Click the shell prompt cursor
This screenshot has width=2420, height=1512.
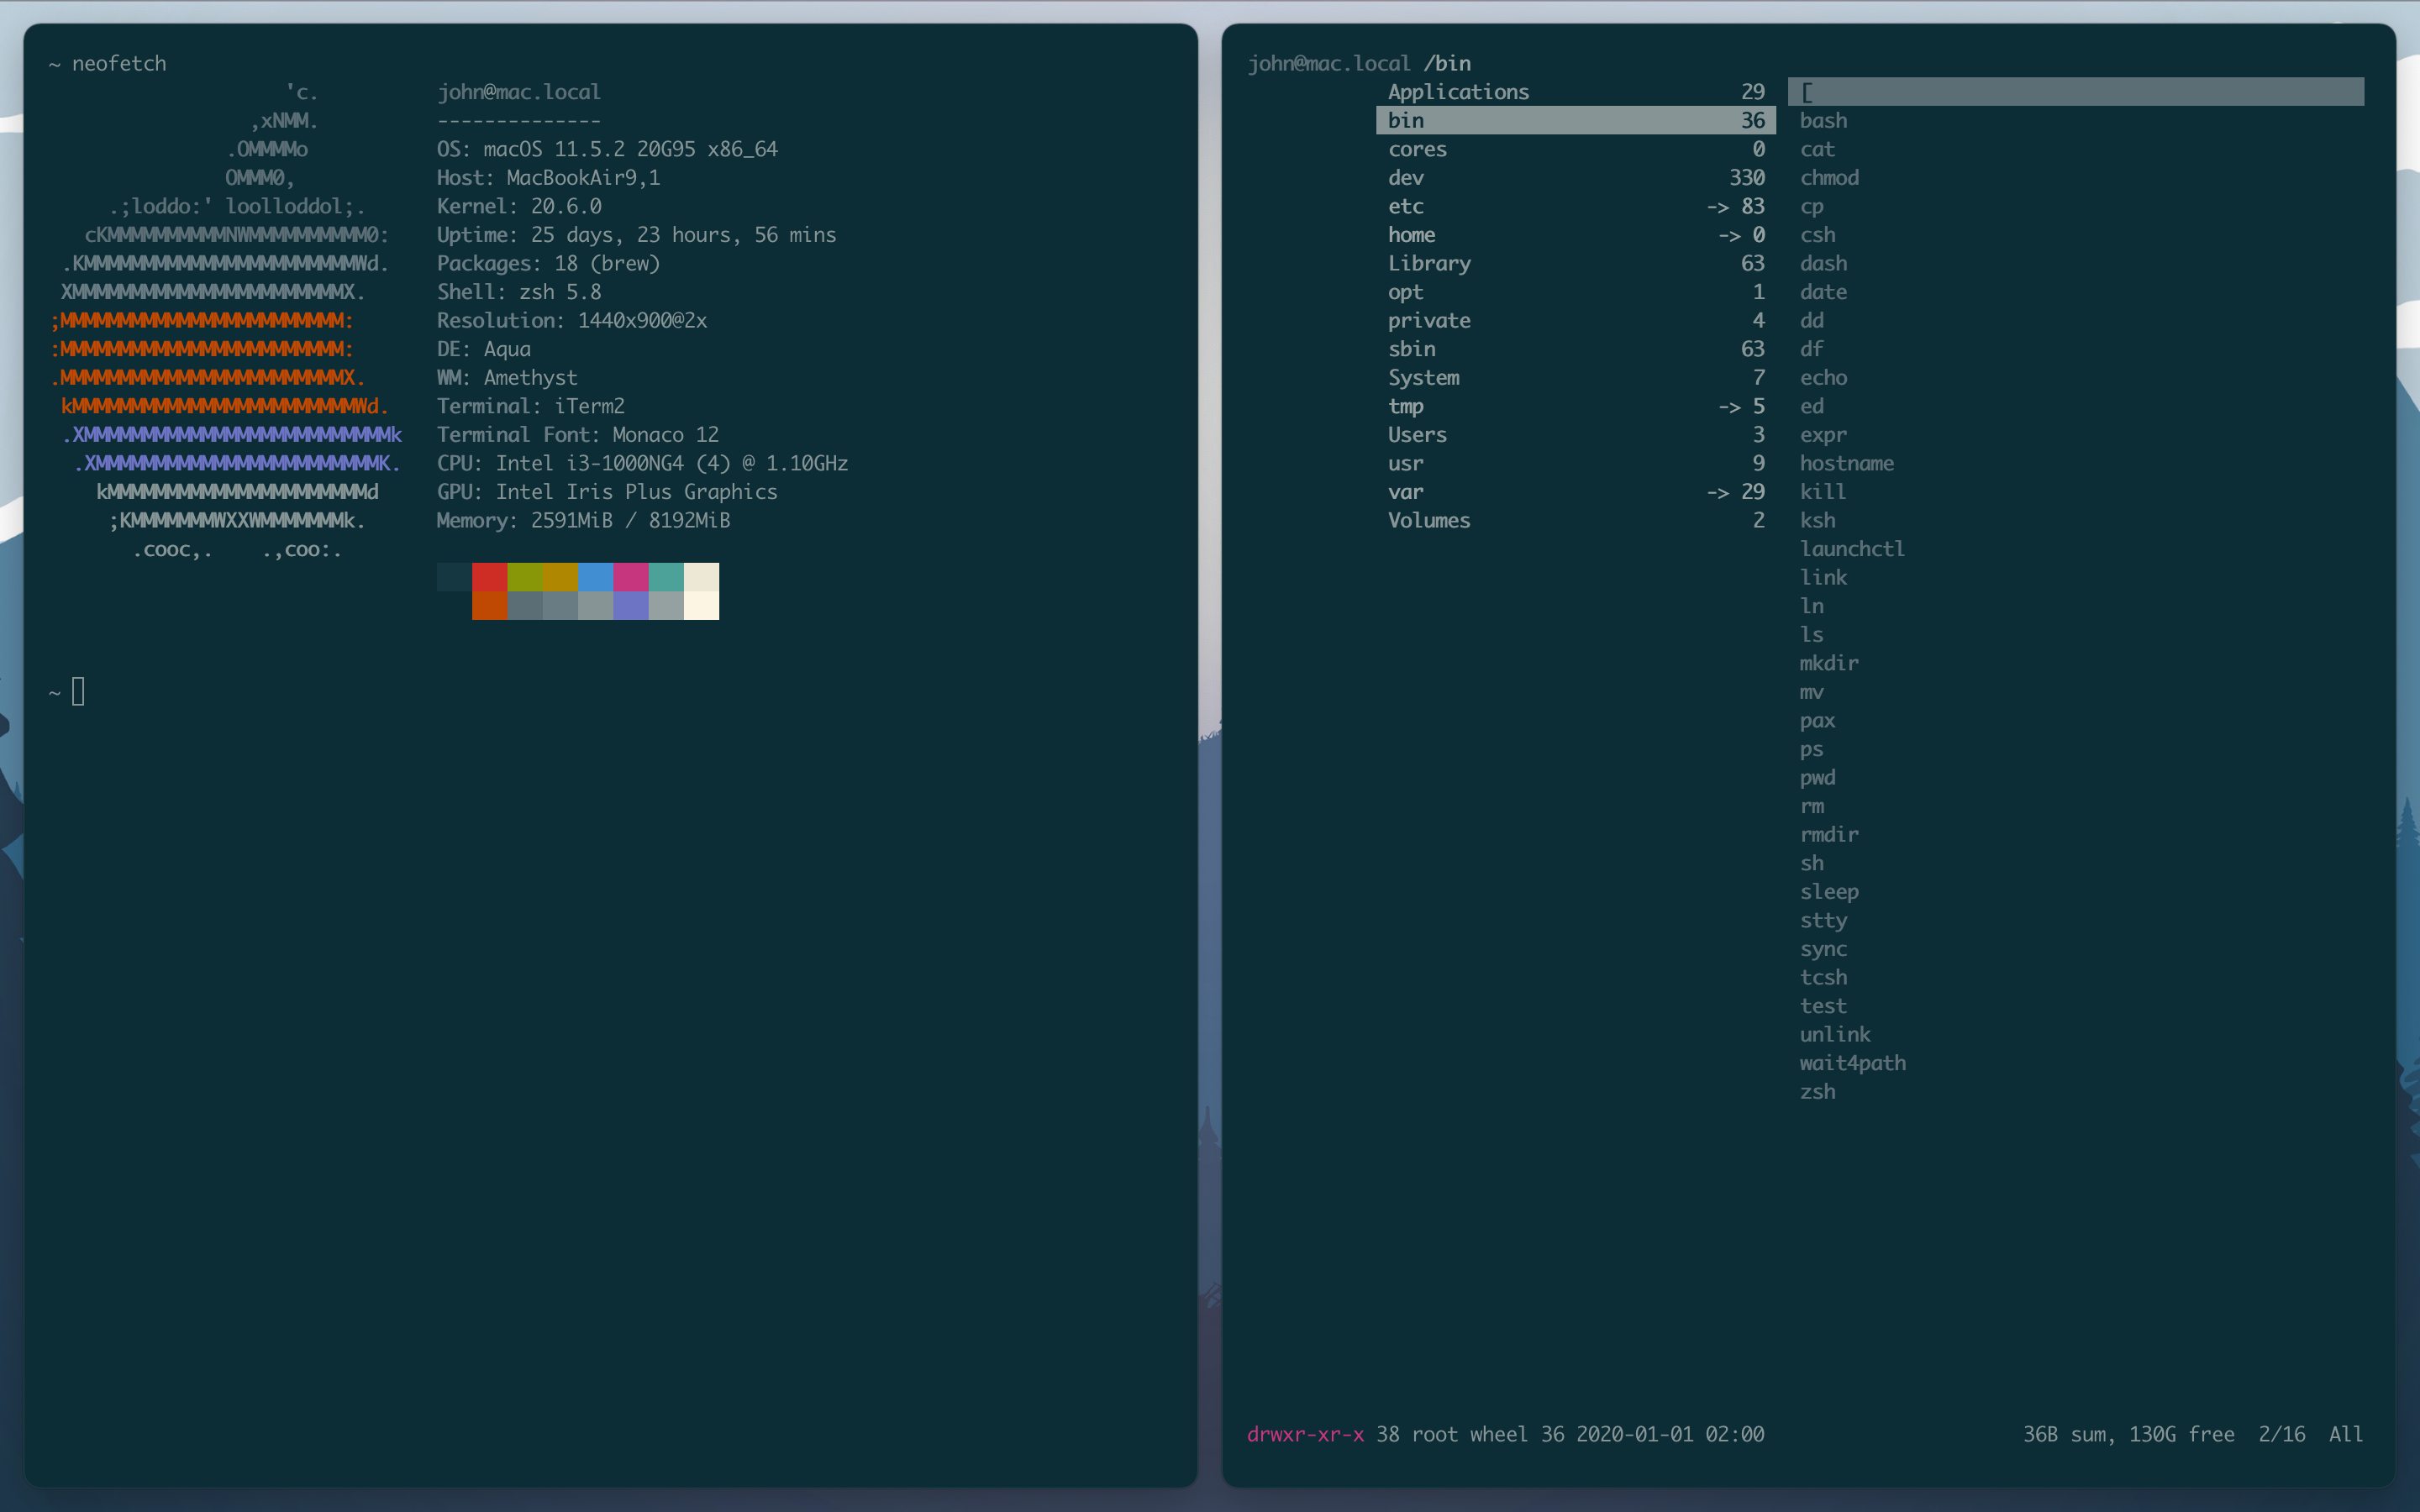point(78,692)
